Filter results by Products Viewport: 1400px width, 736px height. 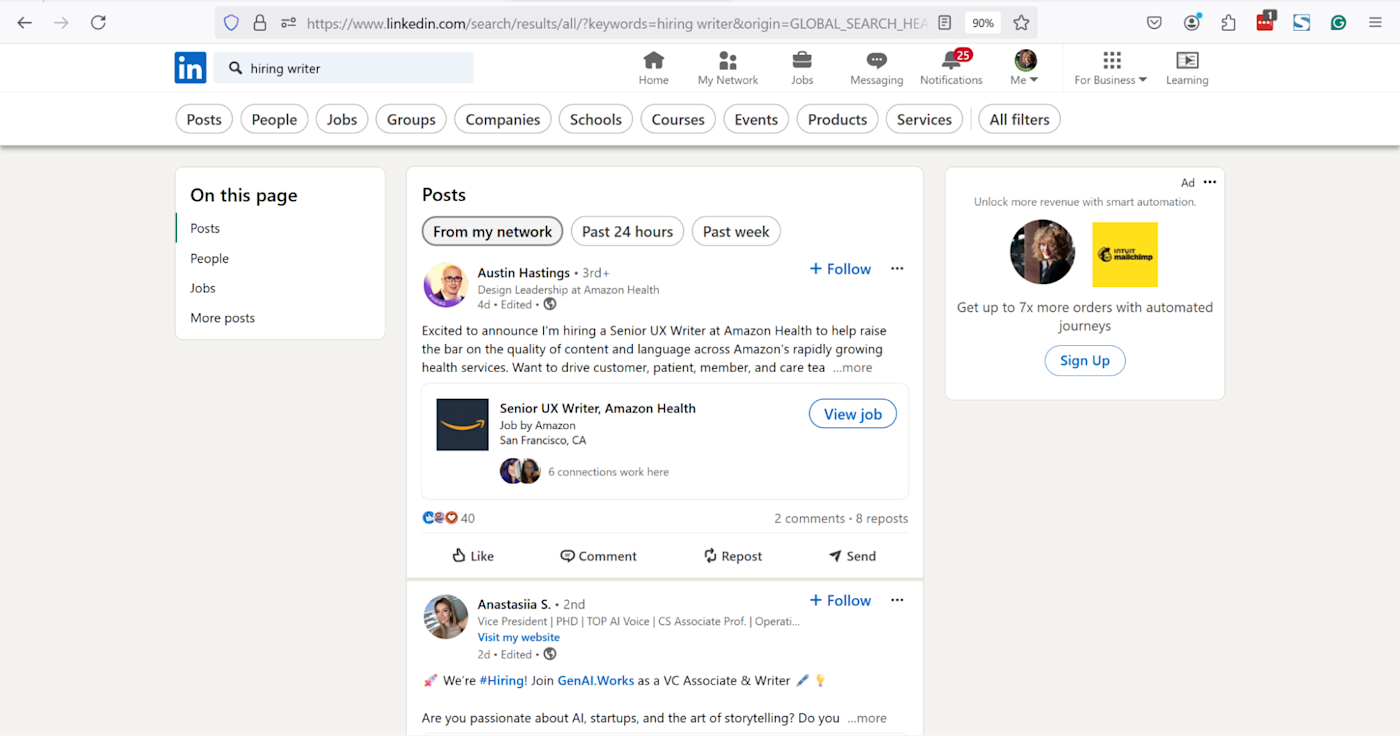click(x=837, y=119)
